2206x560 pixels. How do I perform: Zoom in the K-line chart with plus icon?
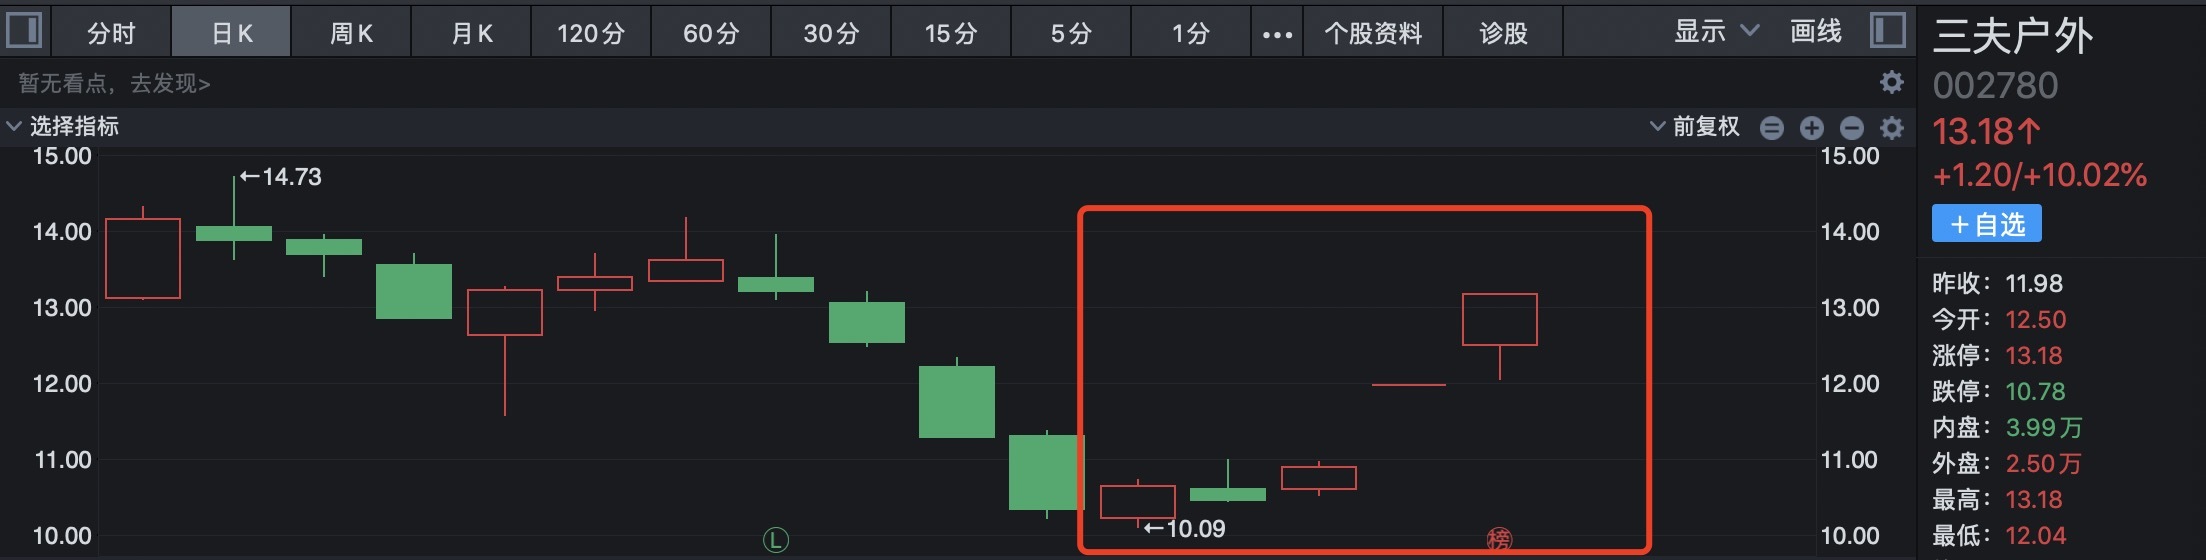(x=1812, y=128)
